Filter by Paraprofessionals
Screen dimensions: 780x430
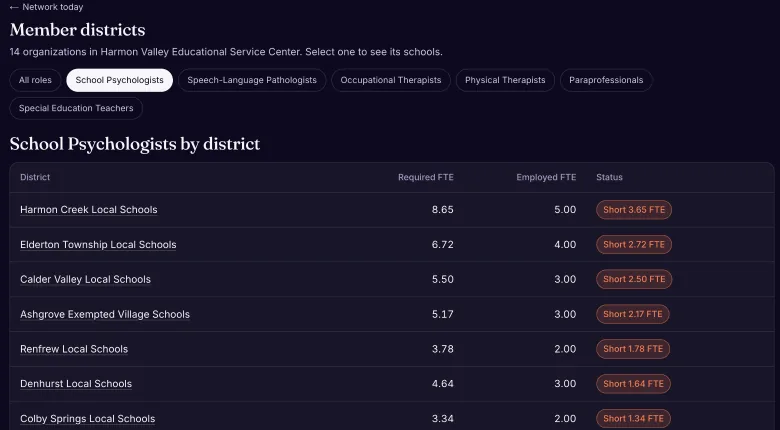click(x=606, y=80)
